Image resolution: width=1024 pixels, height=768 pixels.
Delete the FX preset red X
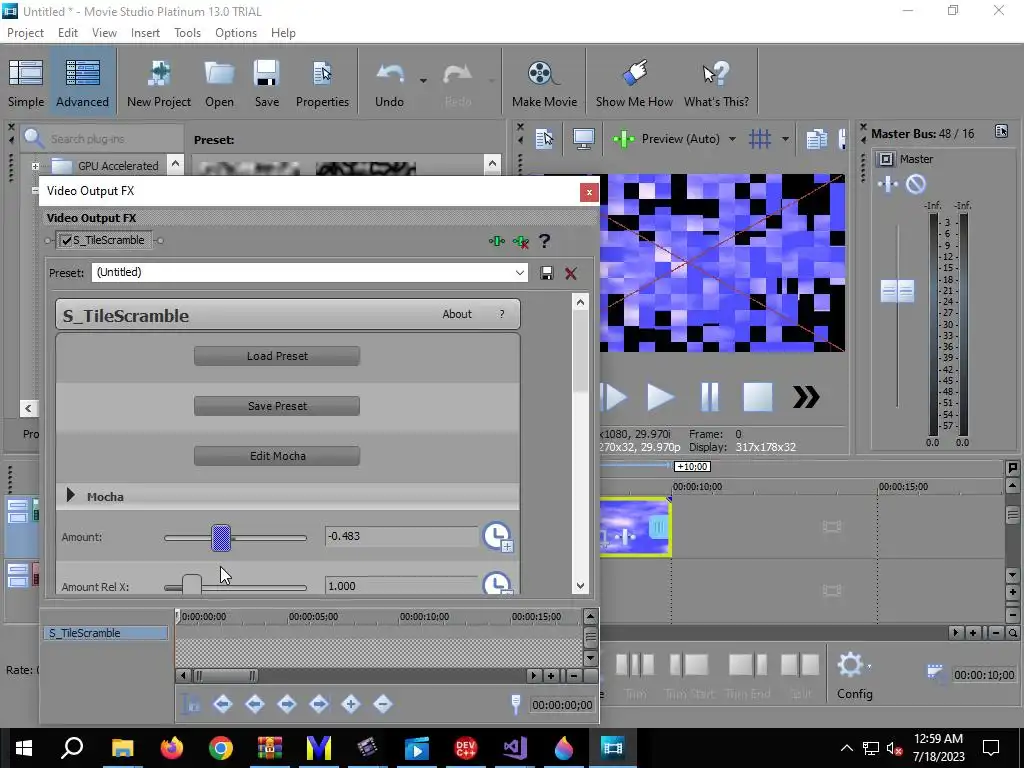571,273
